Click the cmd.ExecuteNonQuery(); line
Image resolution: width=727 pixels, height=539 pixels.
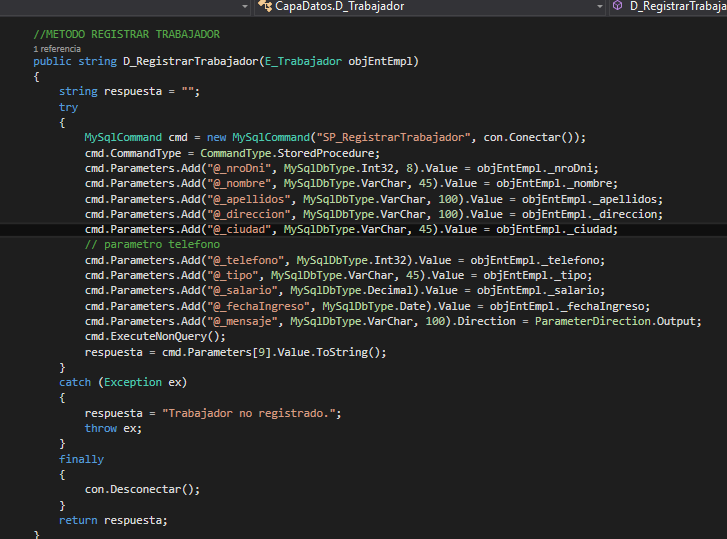(155, 336)
